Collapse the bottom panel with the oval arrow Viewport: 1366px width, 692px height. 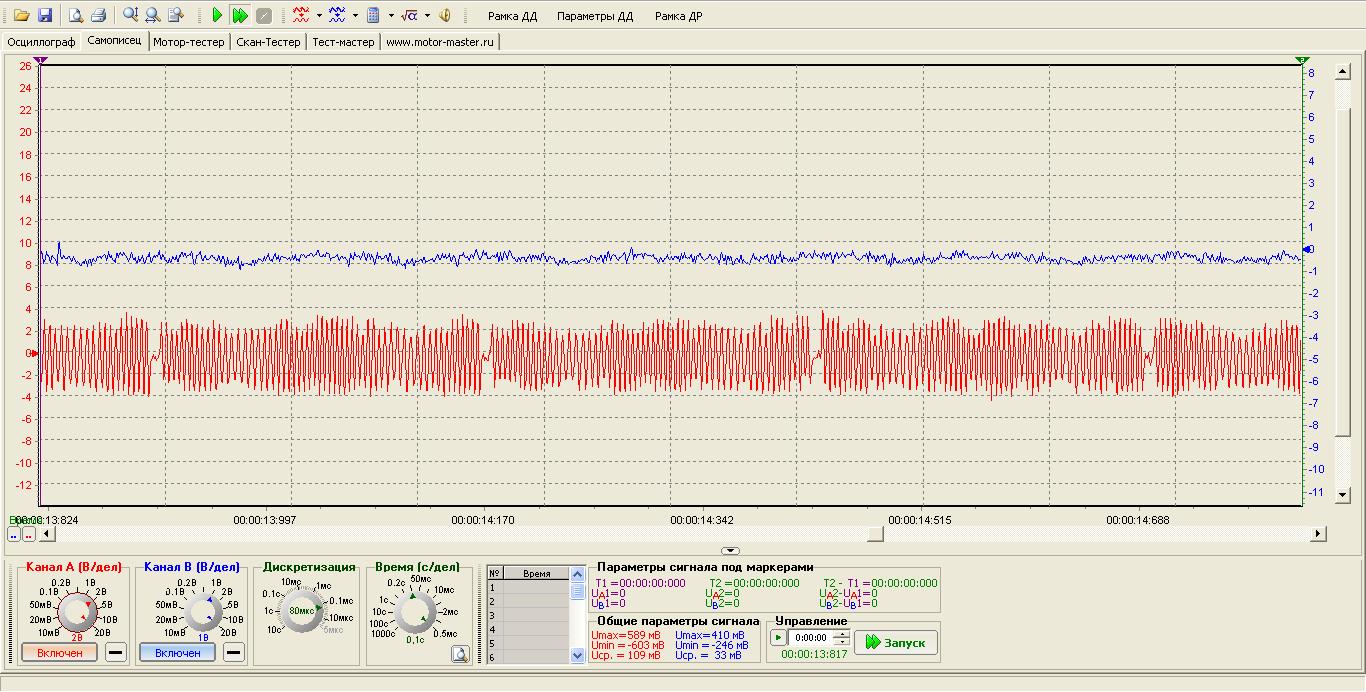(x=731, y=551)
